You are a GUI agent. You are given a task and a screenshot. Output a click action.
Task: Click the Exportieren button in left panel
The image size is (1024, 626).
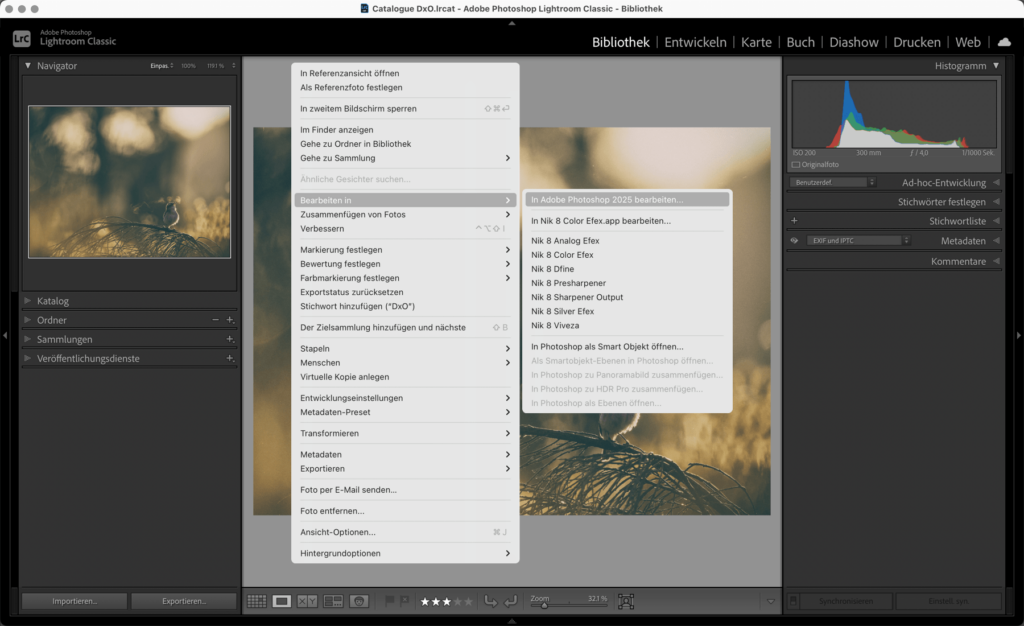[184, 601]
